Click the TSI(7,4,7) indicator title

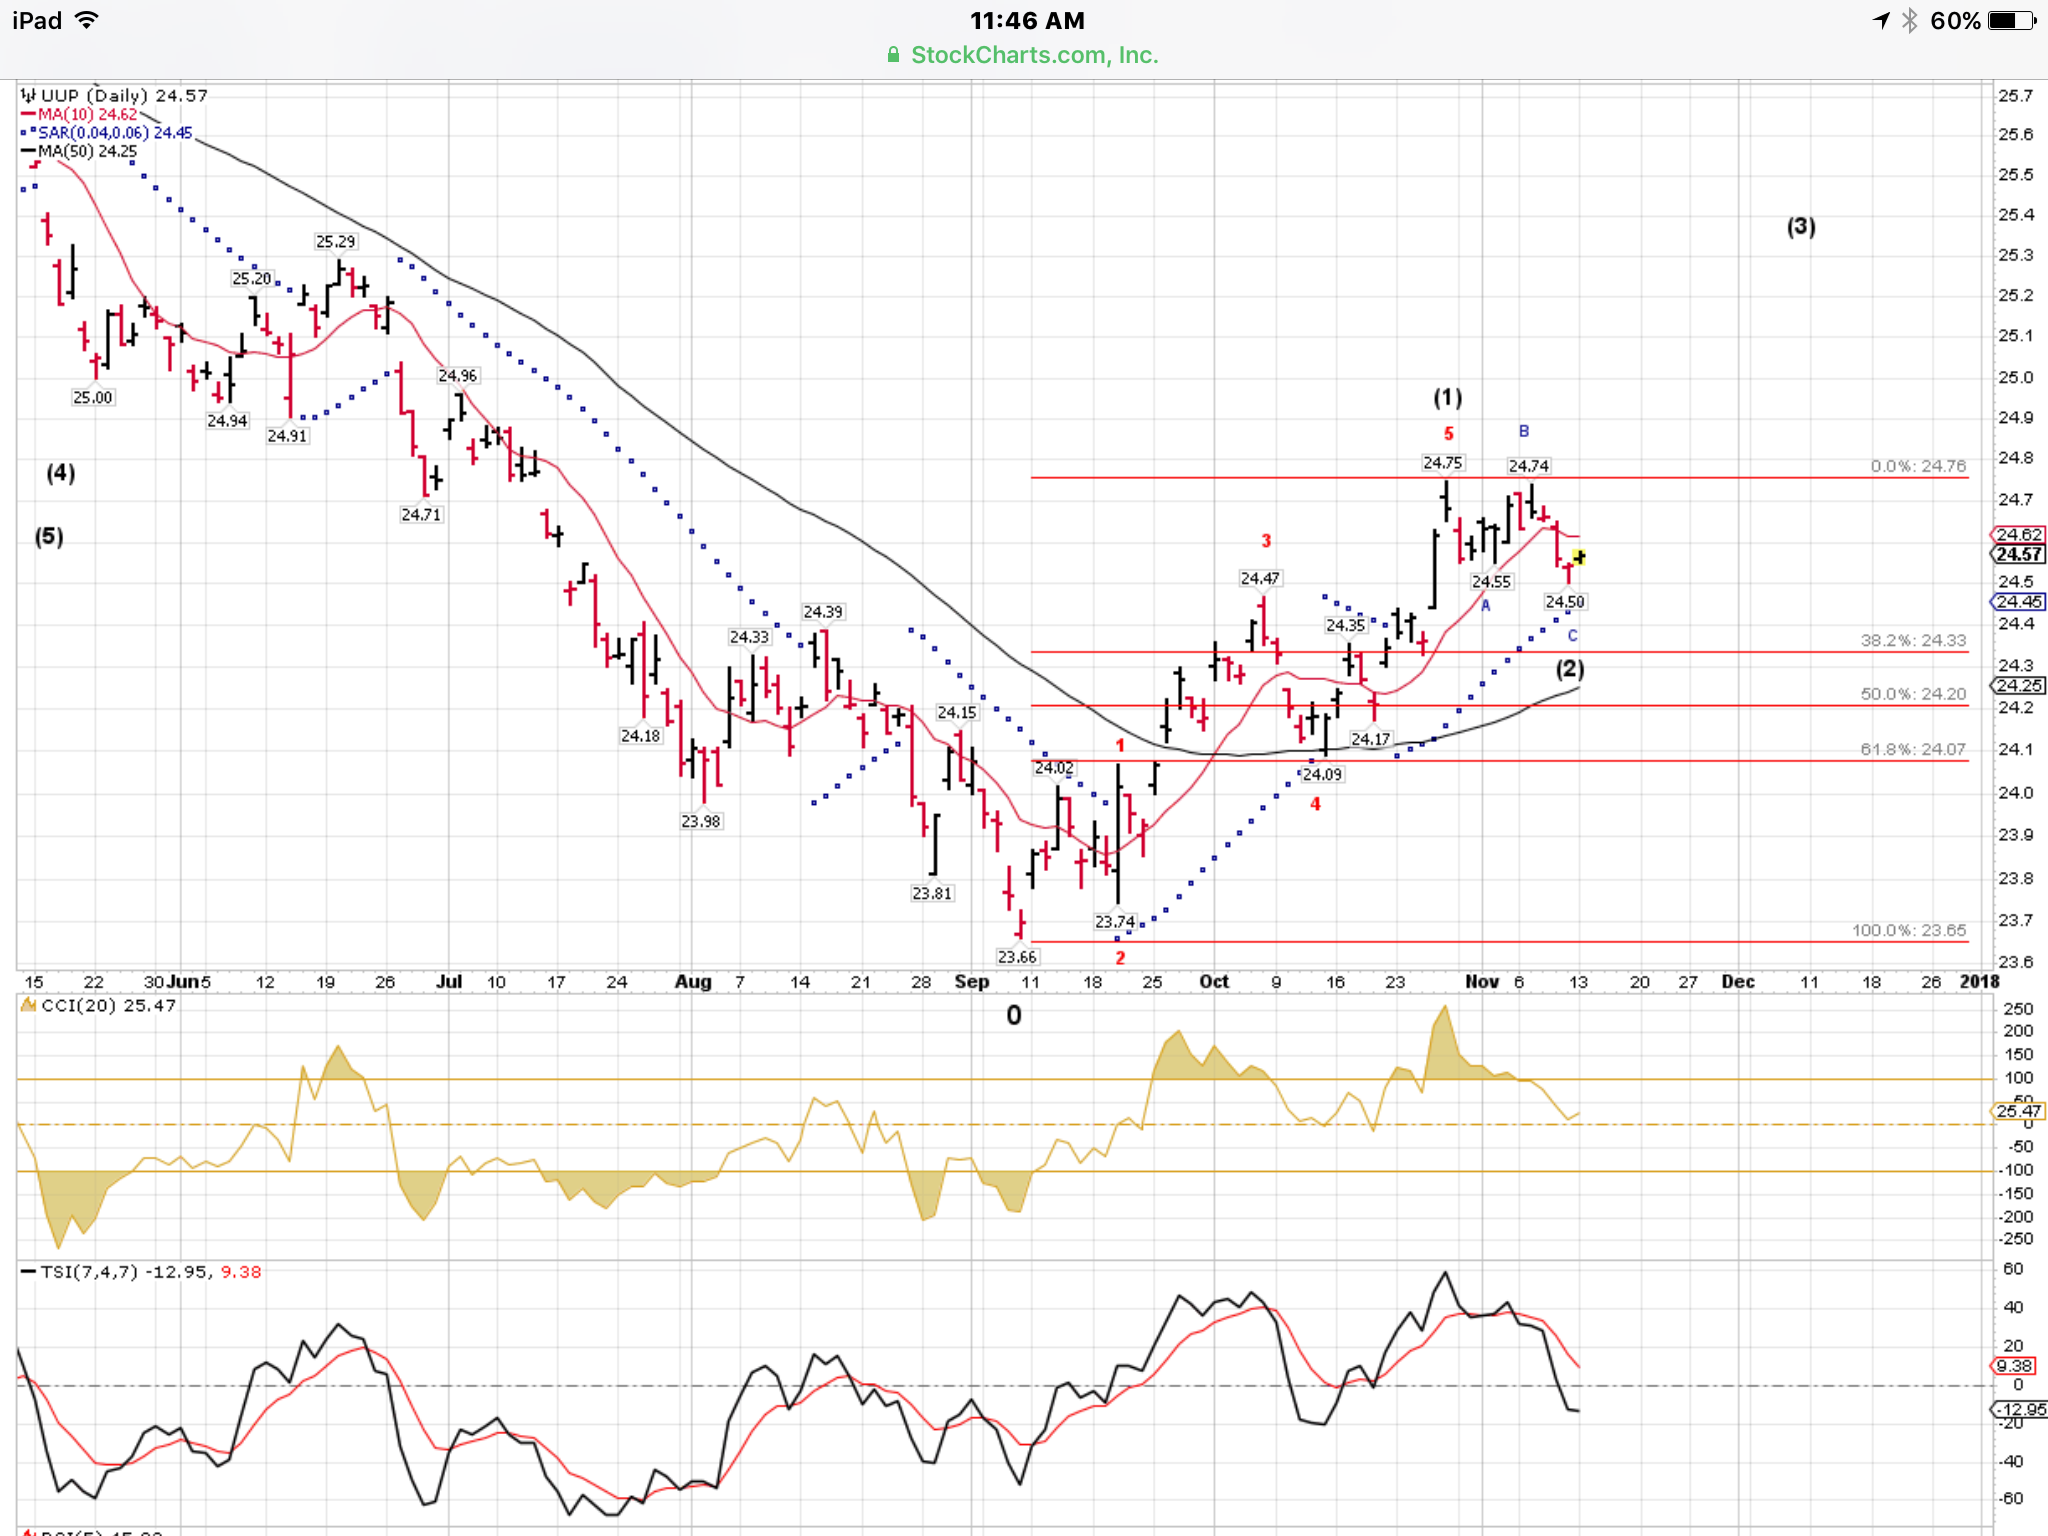(88, 1272)
